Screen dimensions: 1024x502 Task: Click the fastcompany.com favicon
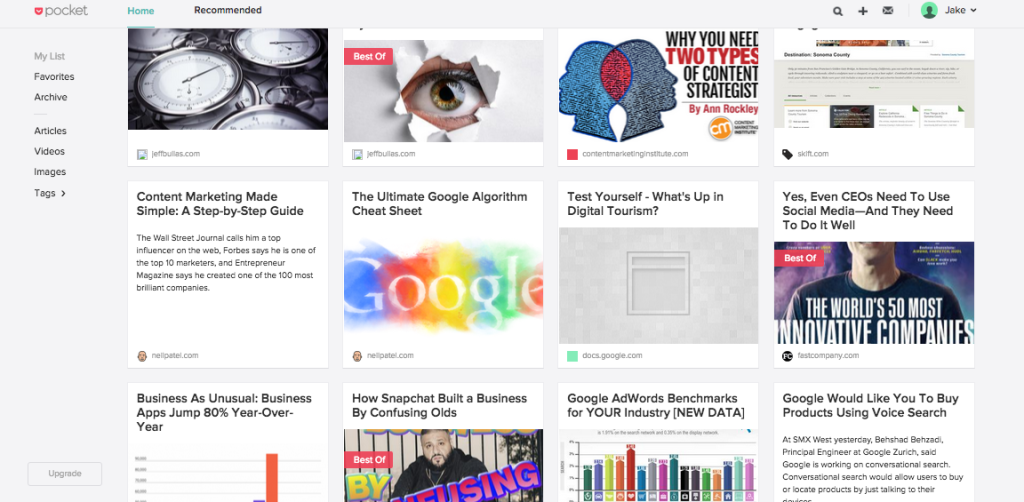[787, 356]
